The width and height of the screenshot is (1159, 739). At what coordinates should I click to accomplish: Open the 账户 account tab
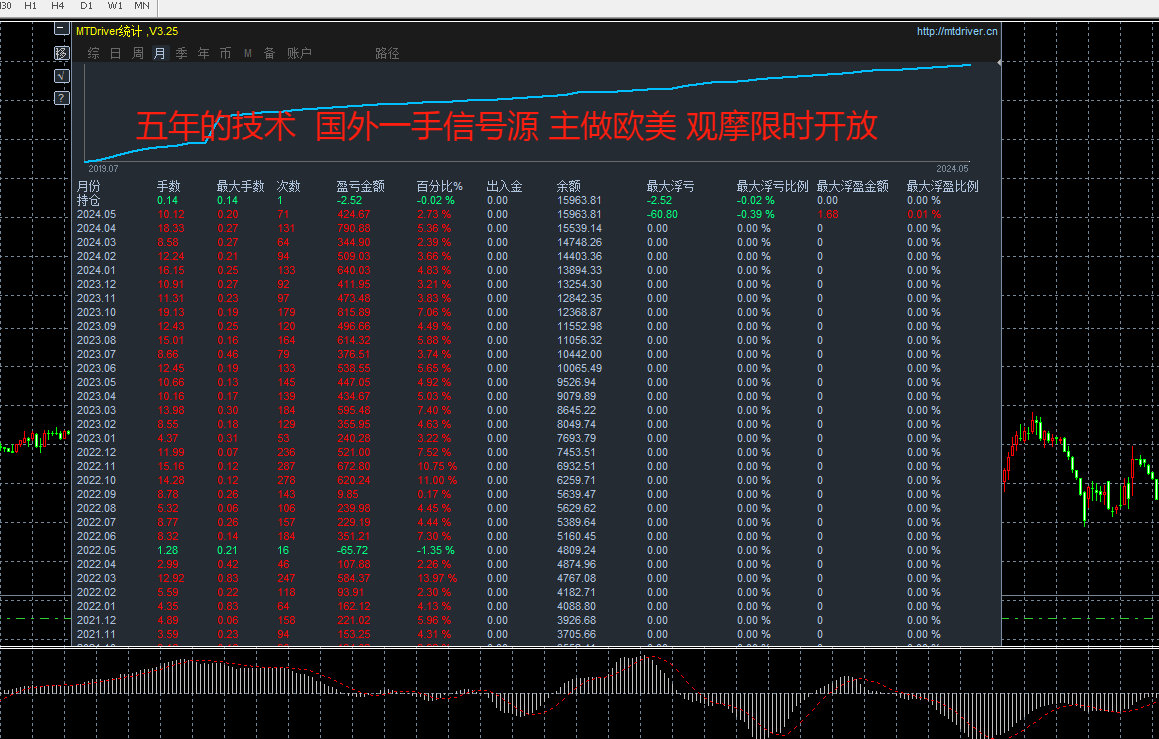coord(299,53)
